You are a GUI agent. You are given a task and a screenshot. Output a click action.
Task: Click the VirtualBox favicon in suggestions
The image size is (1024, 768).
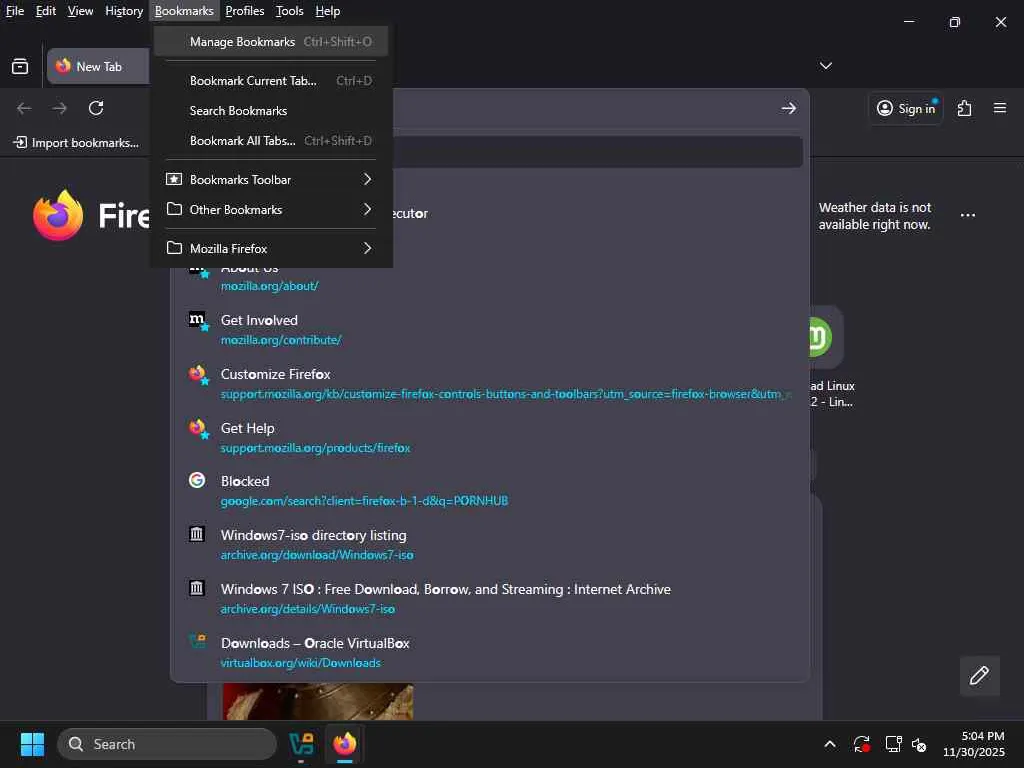pyautogui.click(x=197, y=641)
